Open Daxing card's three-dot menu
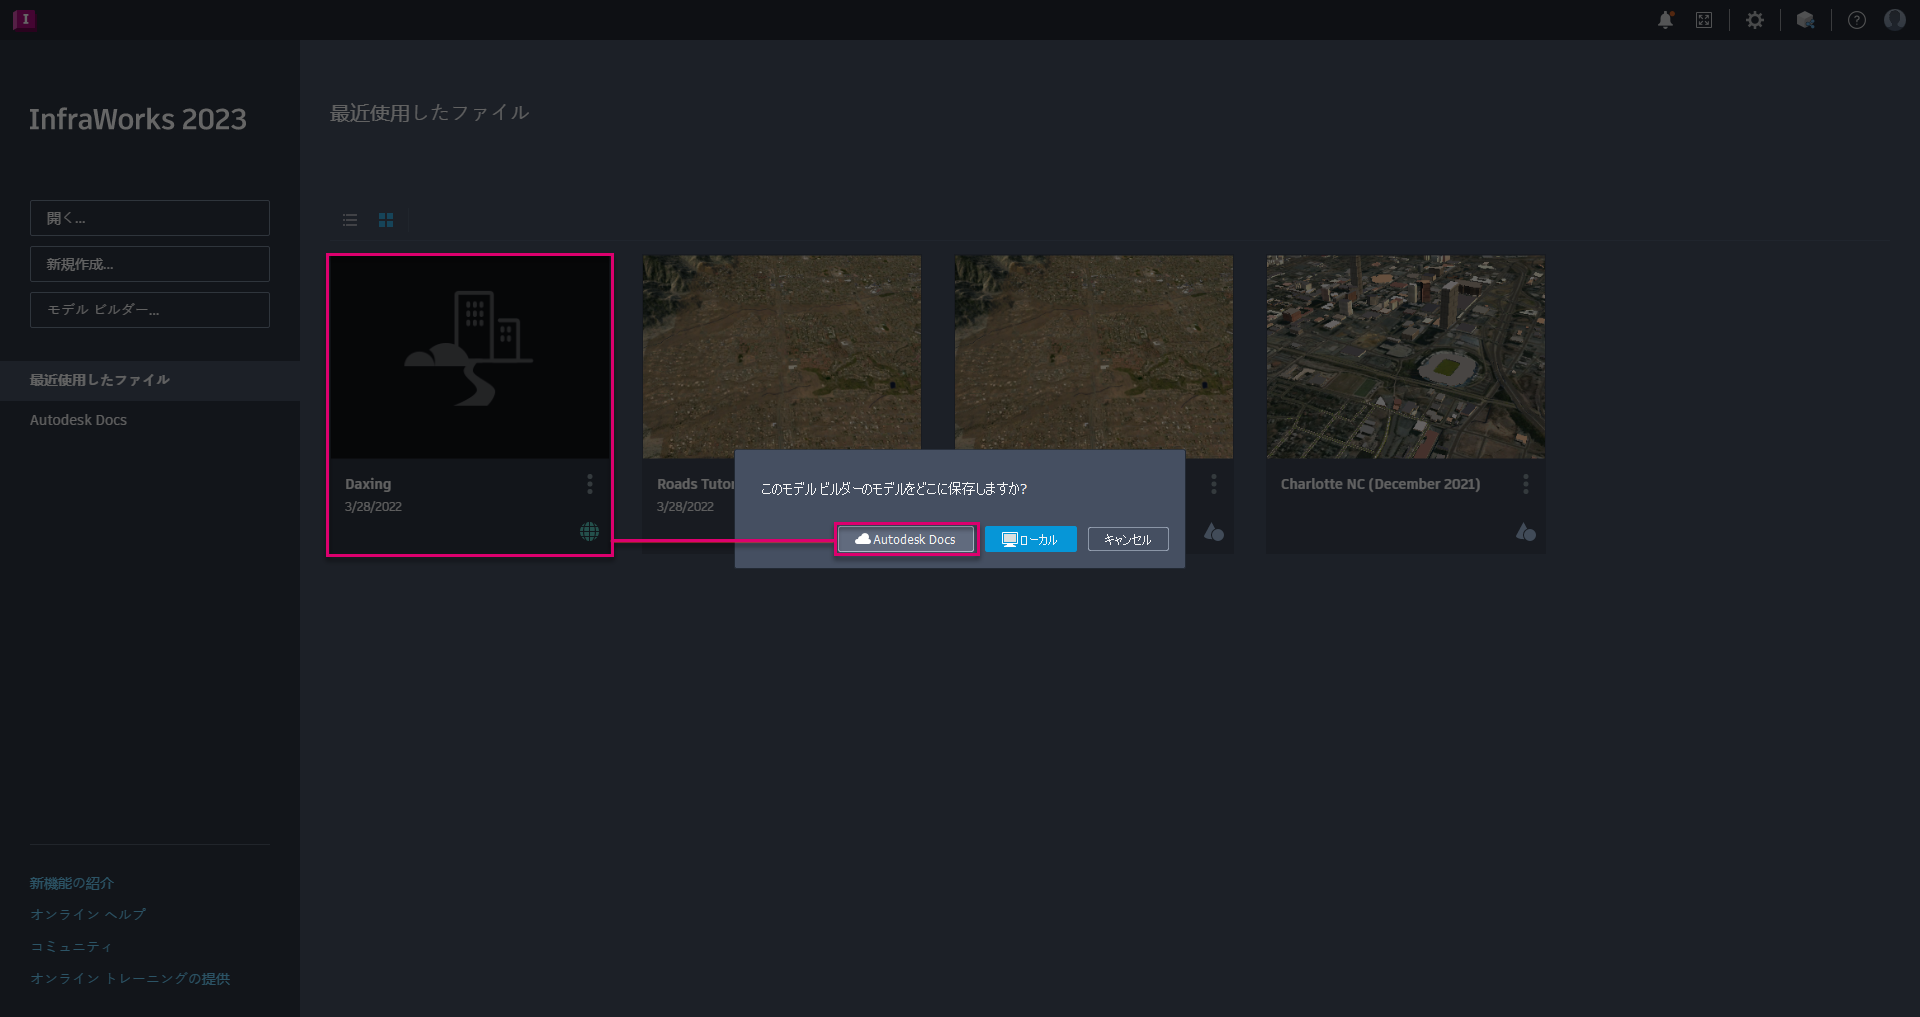Image resolution: width=1920 pixels, height=1017 pixels. click(x=590, y=484)
